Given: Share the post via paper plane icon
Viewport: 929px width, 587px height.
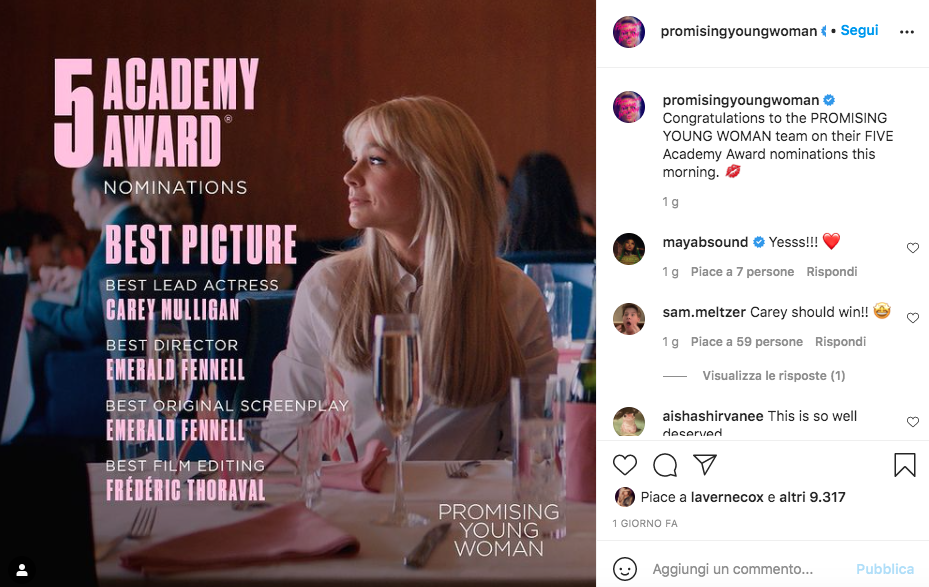Looking at the screenshot, I should click(x=705, y=464).
